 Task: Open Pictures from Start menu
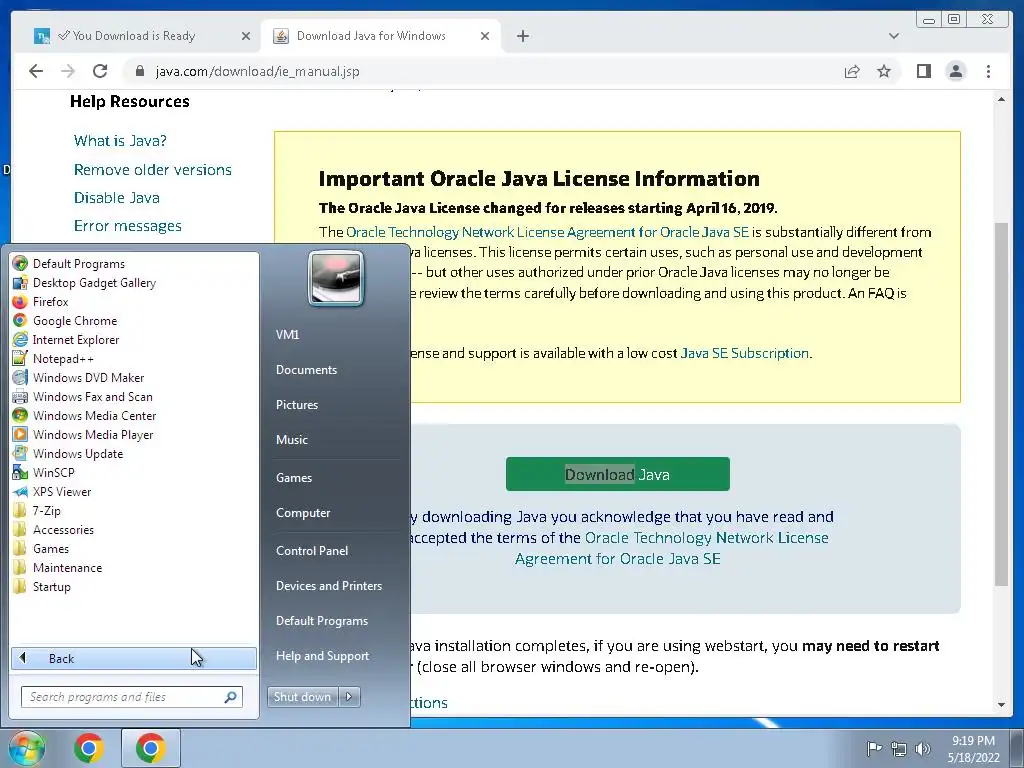click(x=297, y=405)
